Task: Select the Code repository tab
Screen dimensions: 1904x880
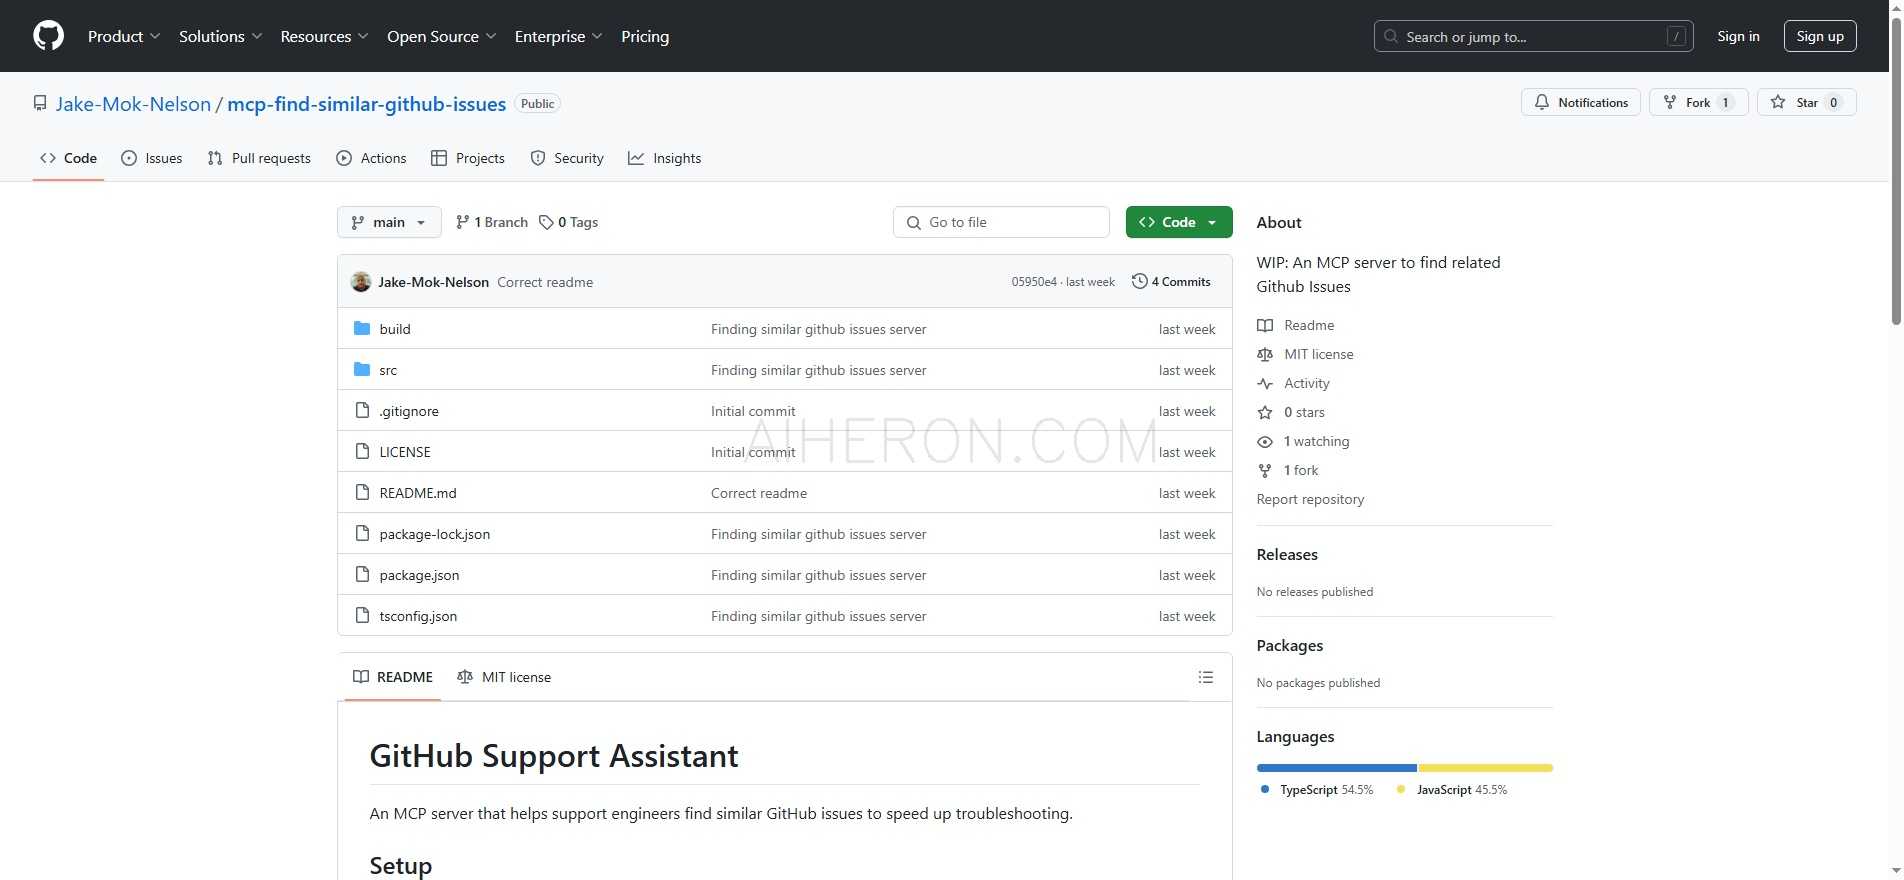Action: [x=68, y=158]
